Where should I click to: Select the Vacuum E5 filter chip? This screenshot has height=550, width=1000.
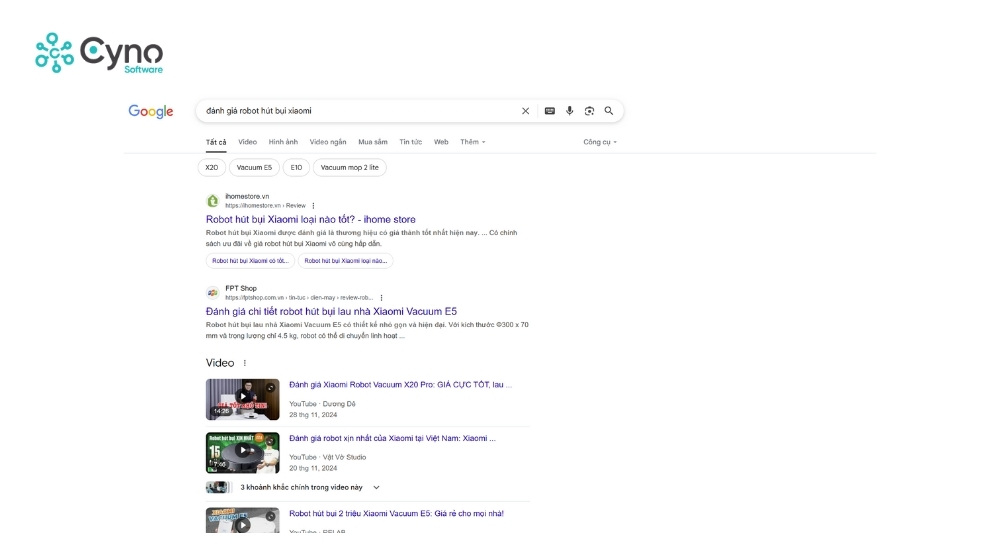point(254,168)
